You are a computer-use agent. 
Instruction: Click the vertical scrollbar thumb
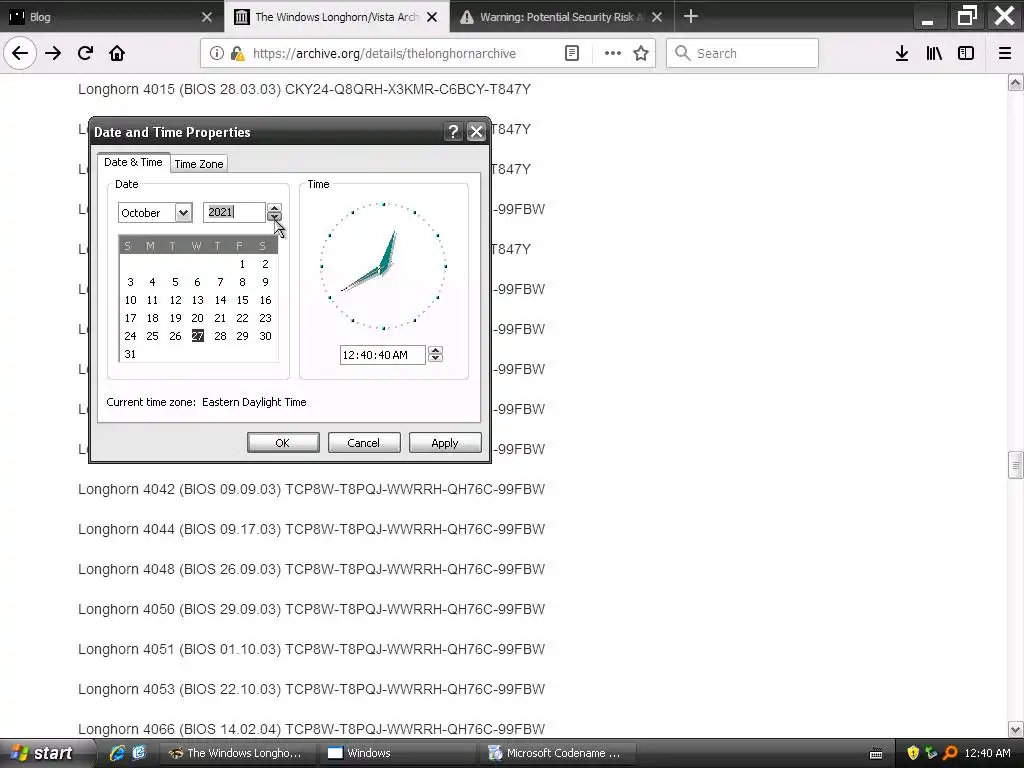point(1015,465)
